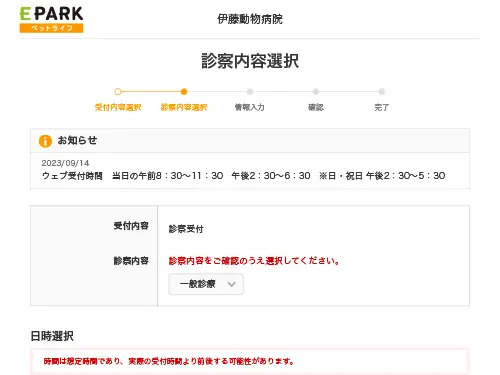Click the 伊藤動物病院 clinic name
Screen dimensions: 500x375
pos(250,19)
